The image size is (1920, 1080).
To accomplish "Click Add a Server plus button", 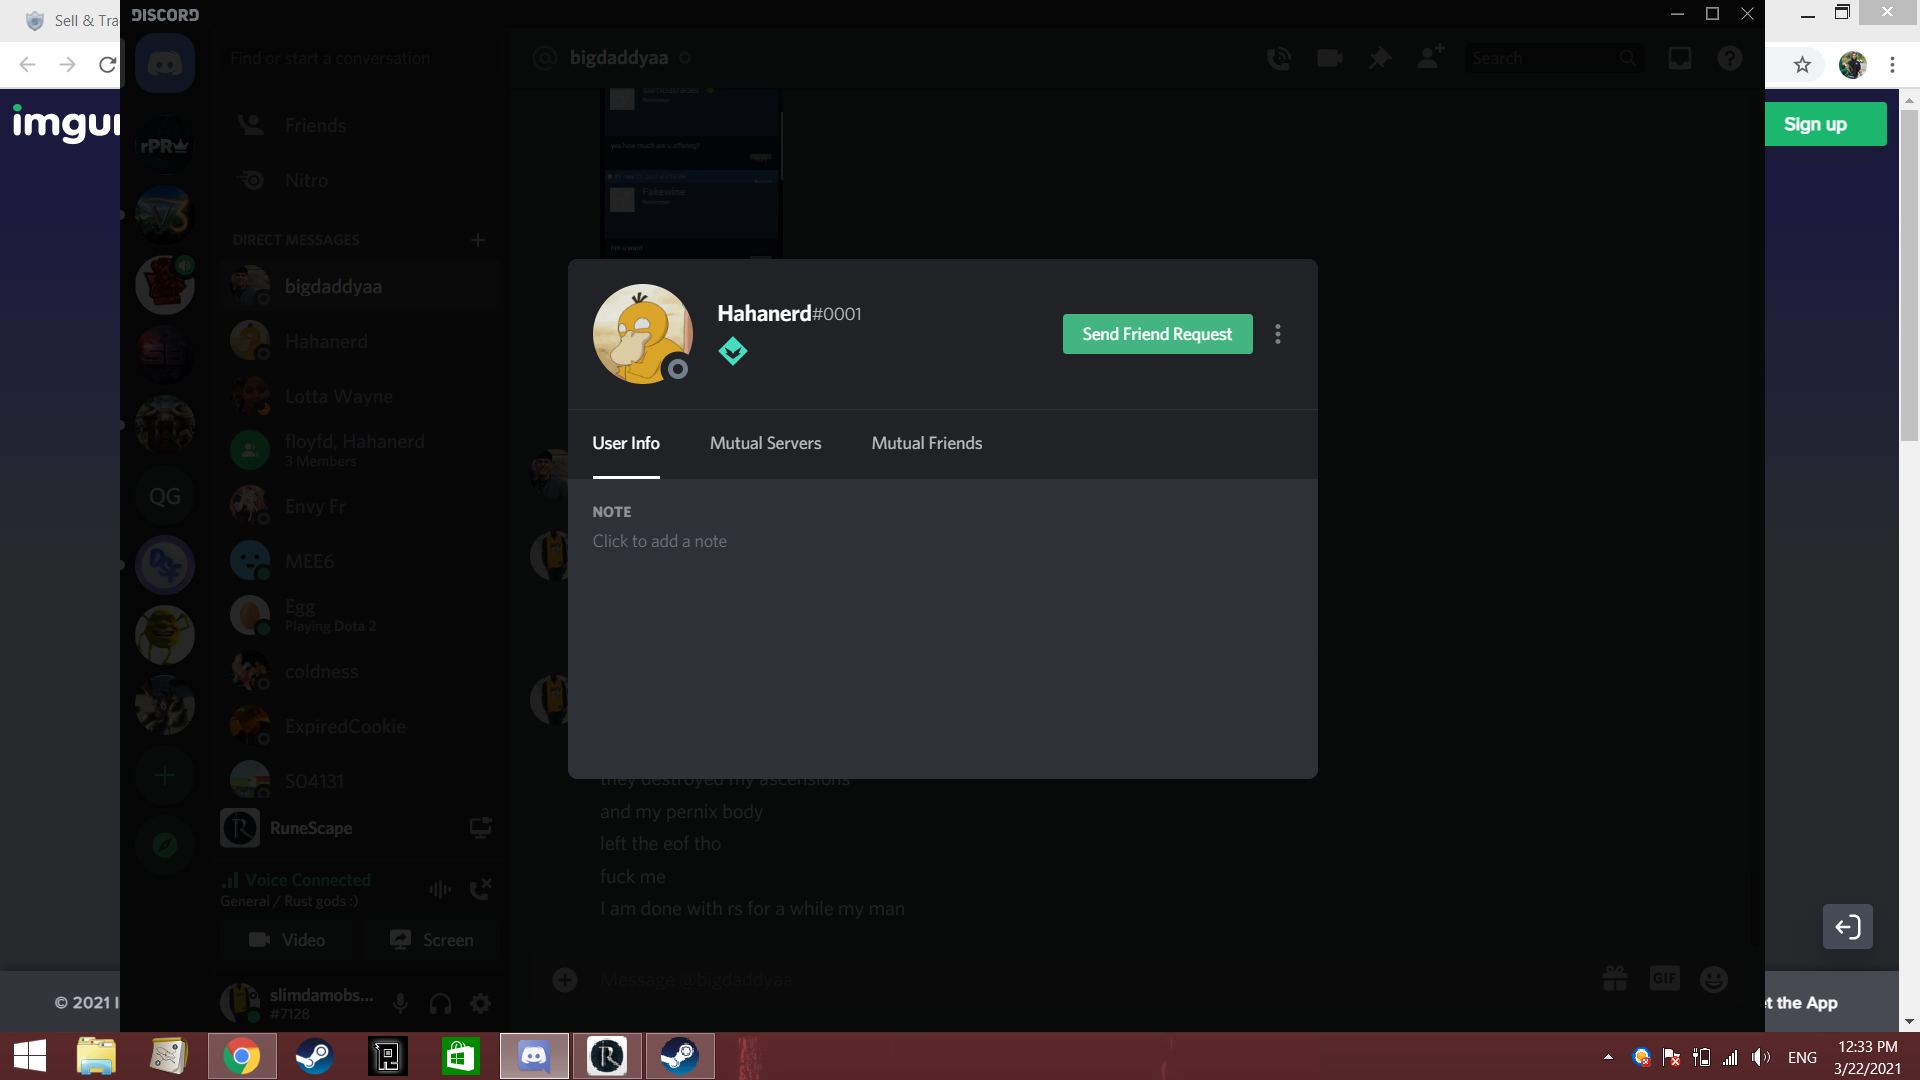I will [165, 775].
